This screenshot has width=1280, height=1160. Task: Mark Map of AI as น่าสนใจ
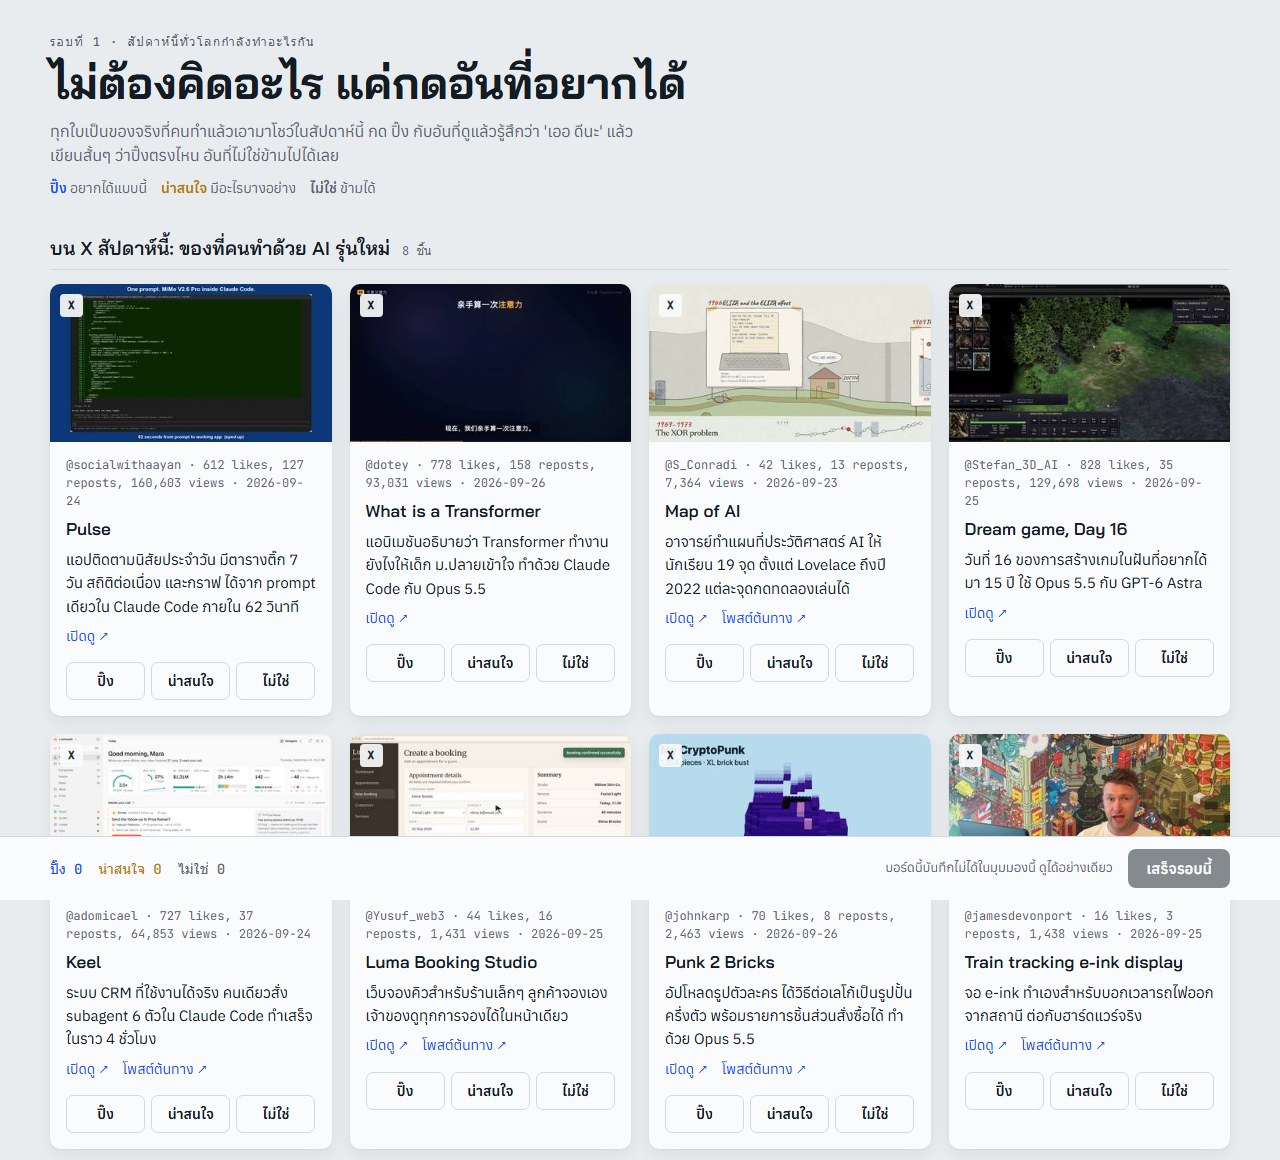pyautogui.click(x=789, y=663)
